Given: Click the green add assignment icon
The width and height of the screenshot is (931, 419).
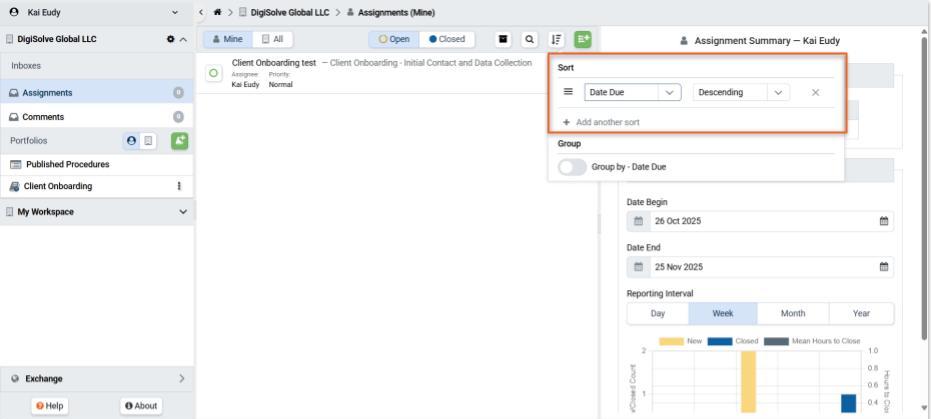Looking at the screenshot, I should (x=582, y=39).
